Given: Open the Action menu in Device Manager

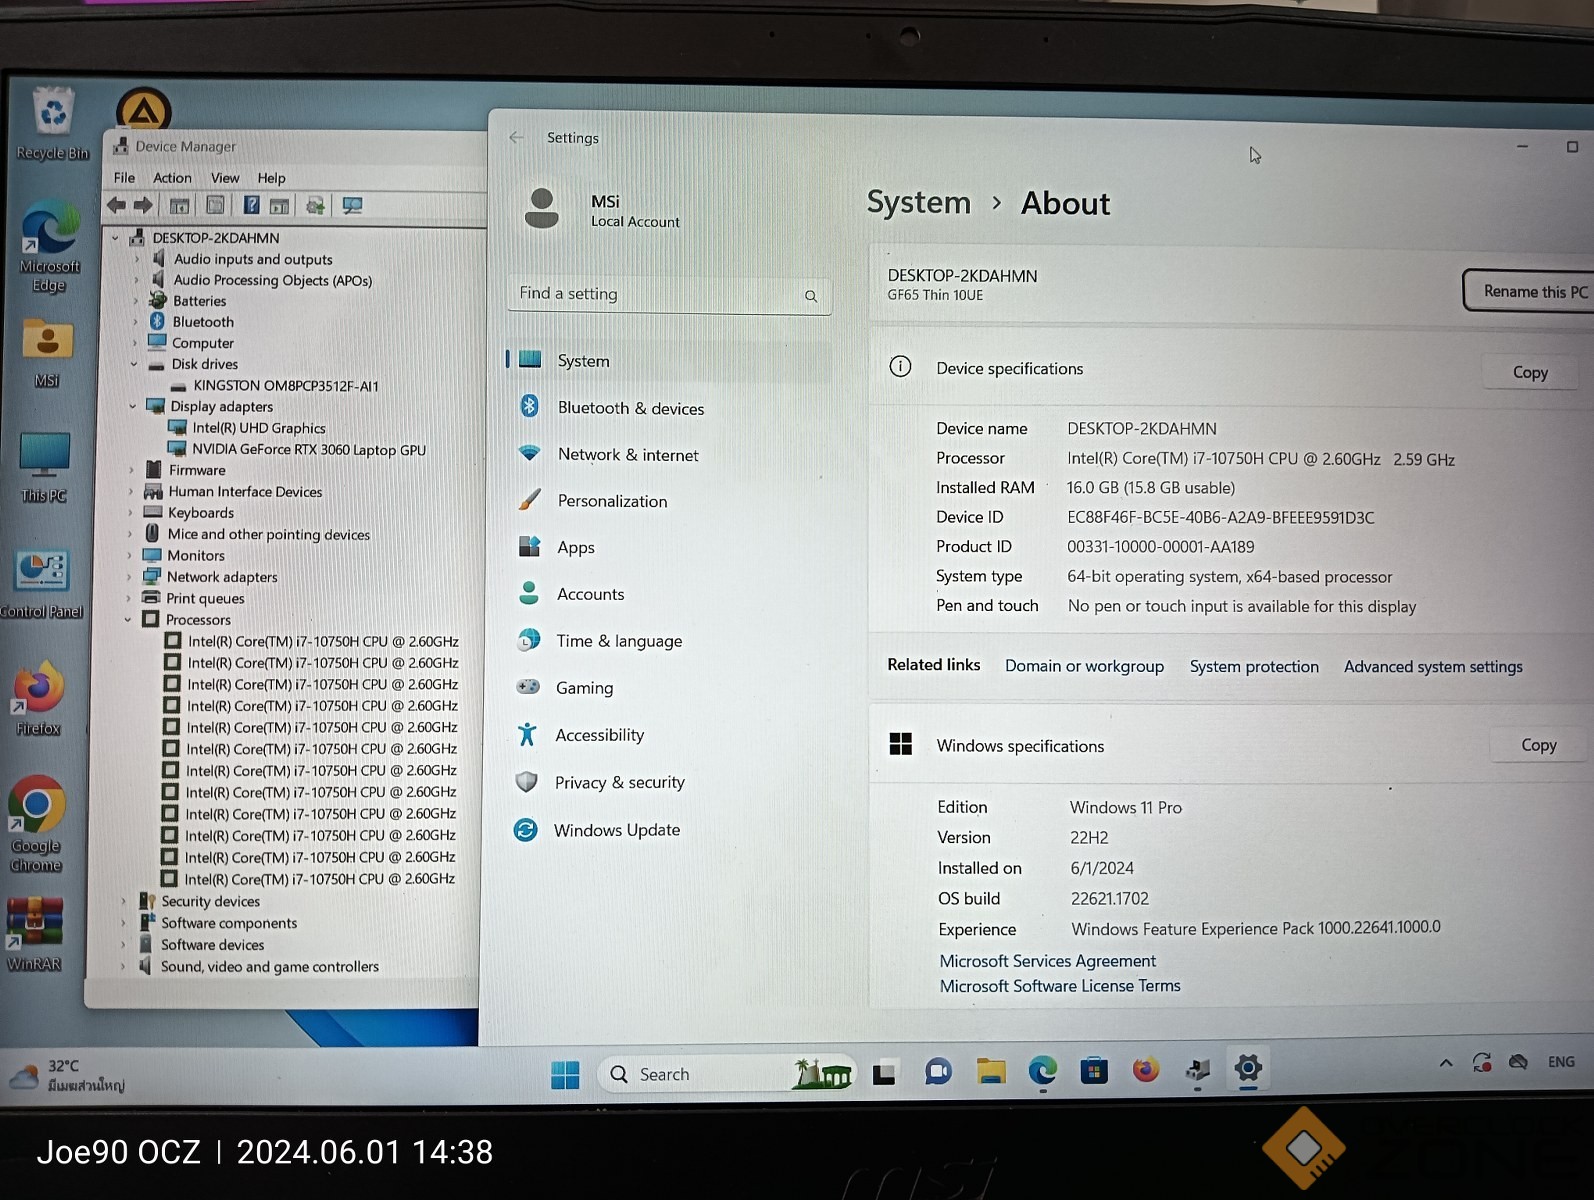Looking at the screenshot, I should click(x=172, y=178).
